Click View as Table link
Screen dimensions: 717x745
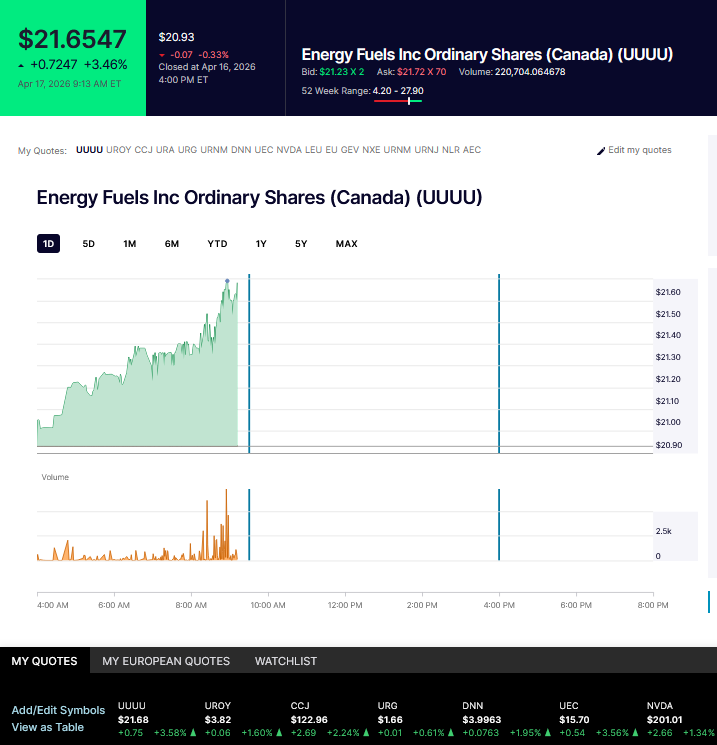48,727
